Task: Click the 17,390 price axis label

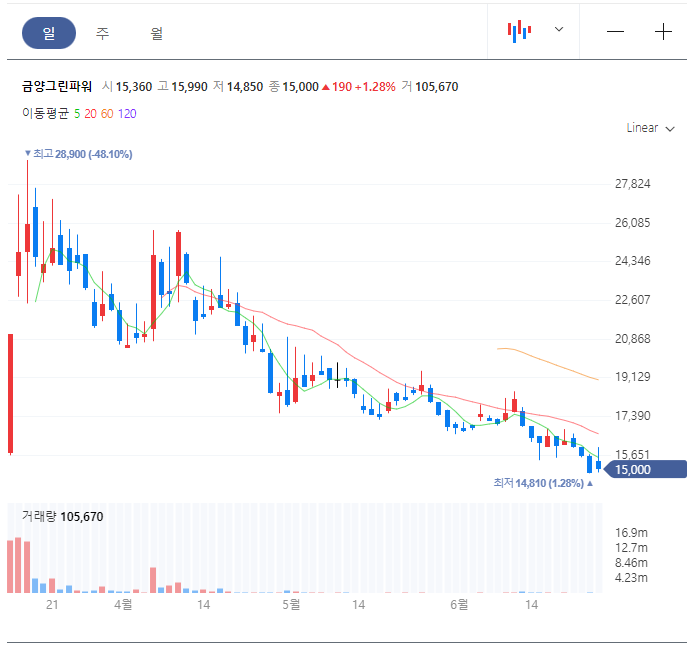Action: coord(633,416)
